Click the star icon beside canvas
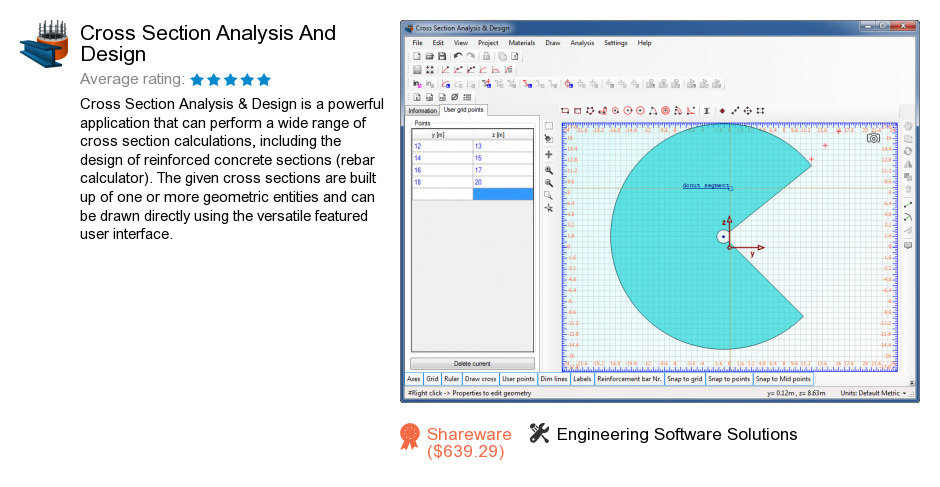Image resolution: width=940 pixels, height=487 pixels. point(549,208)
